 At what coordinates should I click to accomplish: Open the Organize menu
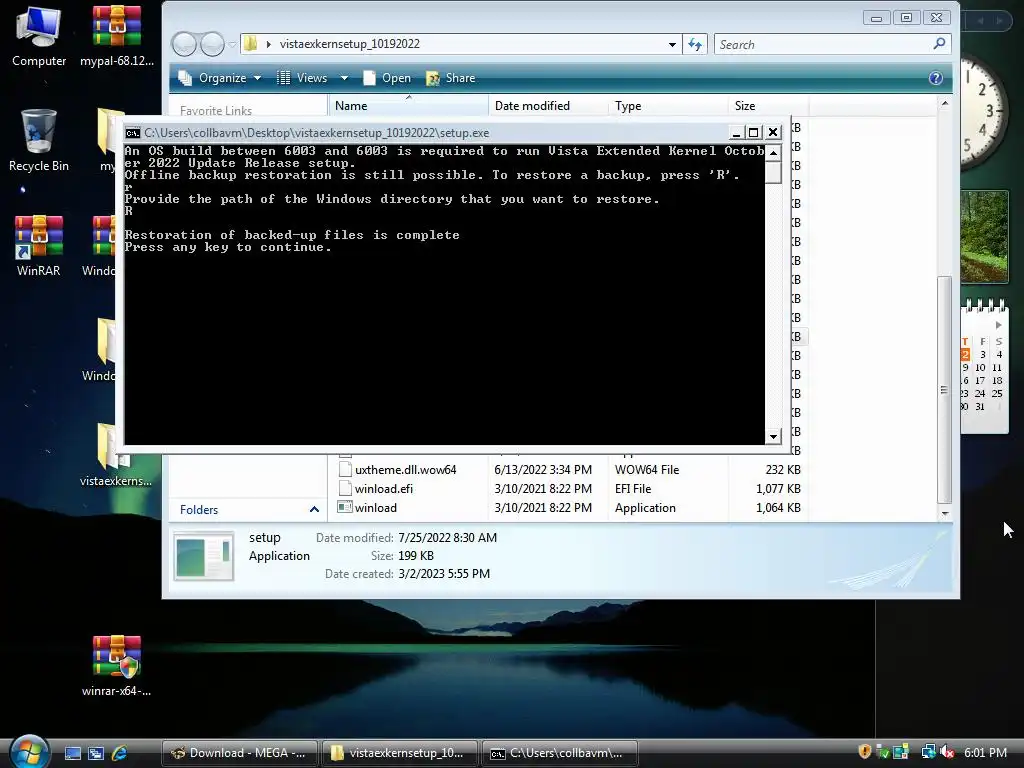point(220,78)
